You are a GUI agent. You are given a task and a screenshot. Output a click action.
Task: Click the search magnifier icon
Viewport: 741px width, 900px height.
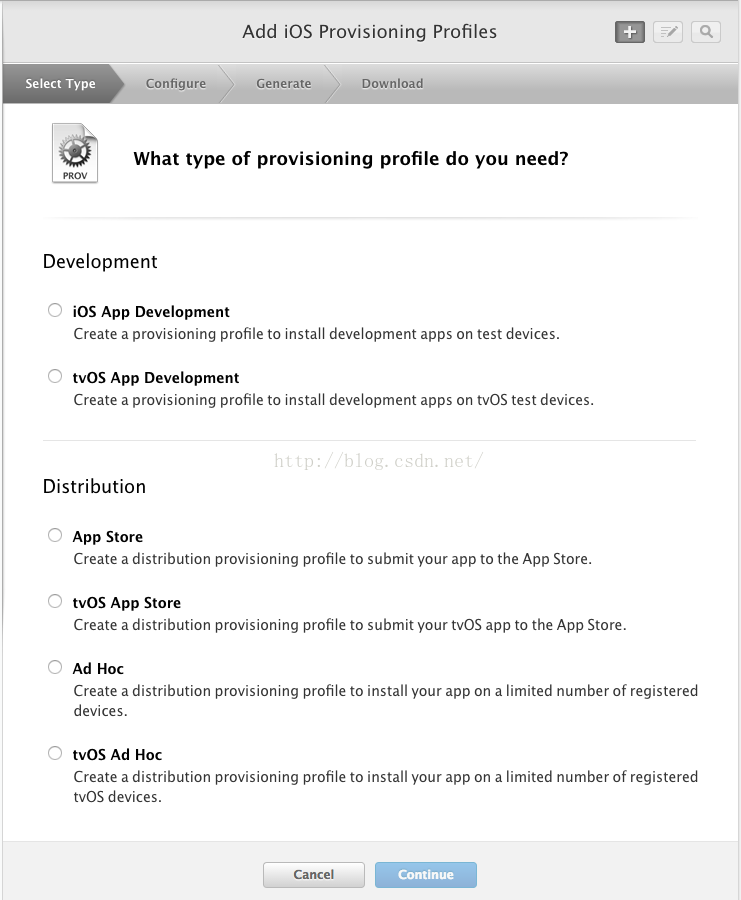click(x=706, y=32)
